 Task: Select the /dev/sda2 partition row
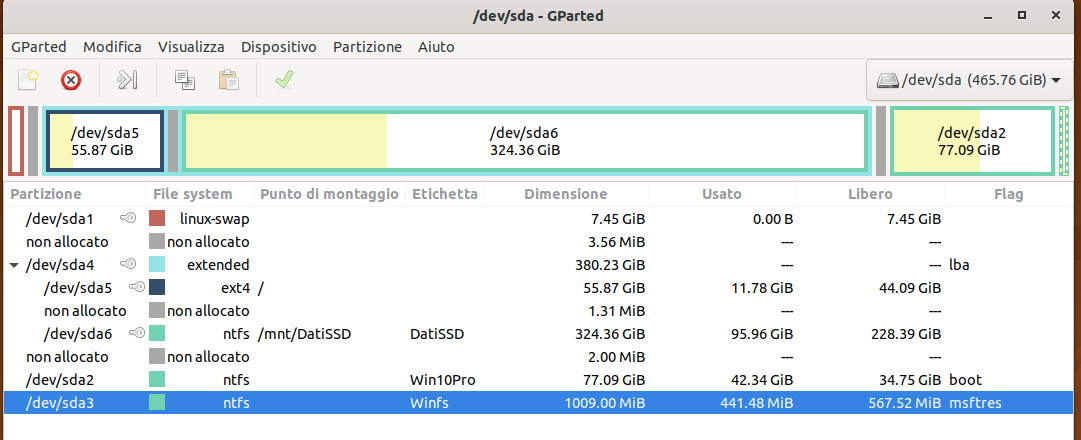[x=540, y=380]
